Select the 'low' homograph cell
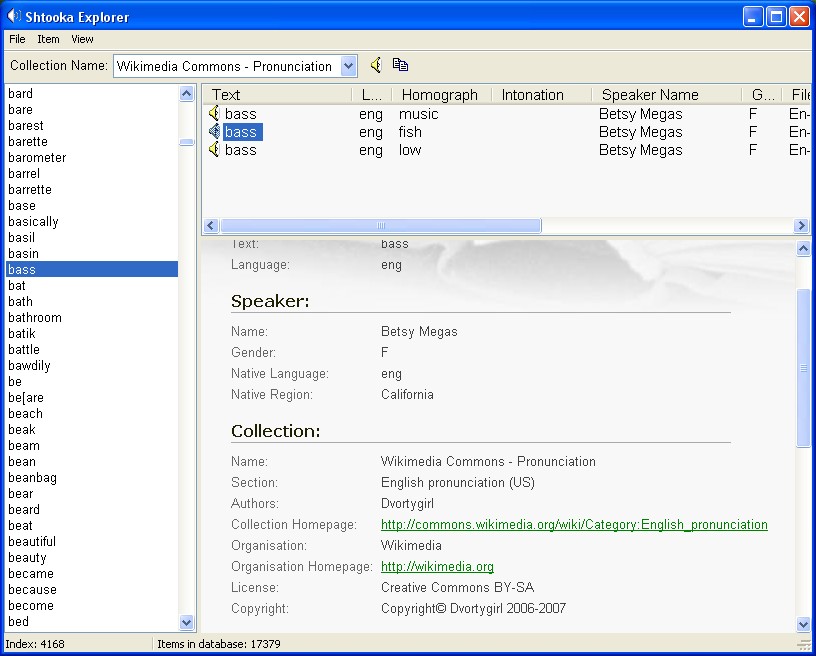The image size is (816, 656). (410, 150)
